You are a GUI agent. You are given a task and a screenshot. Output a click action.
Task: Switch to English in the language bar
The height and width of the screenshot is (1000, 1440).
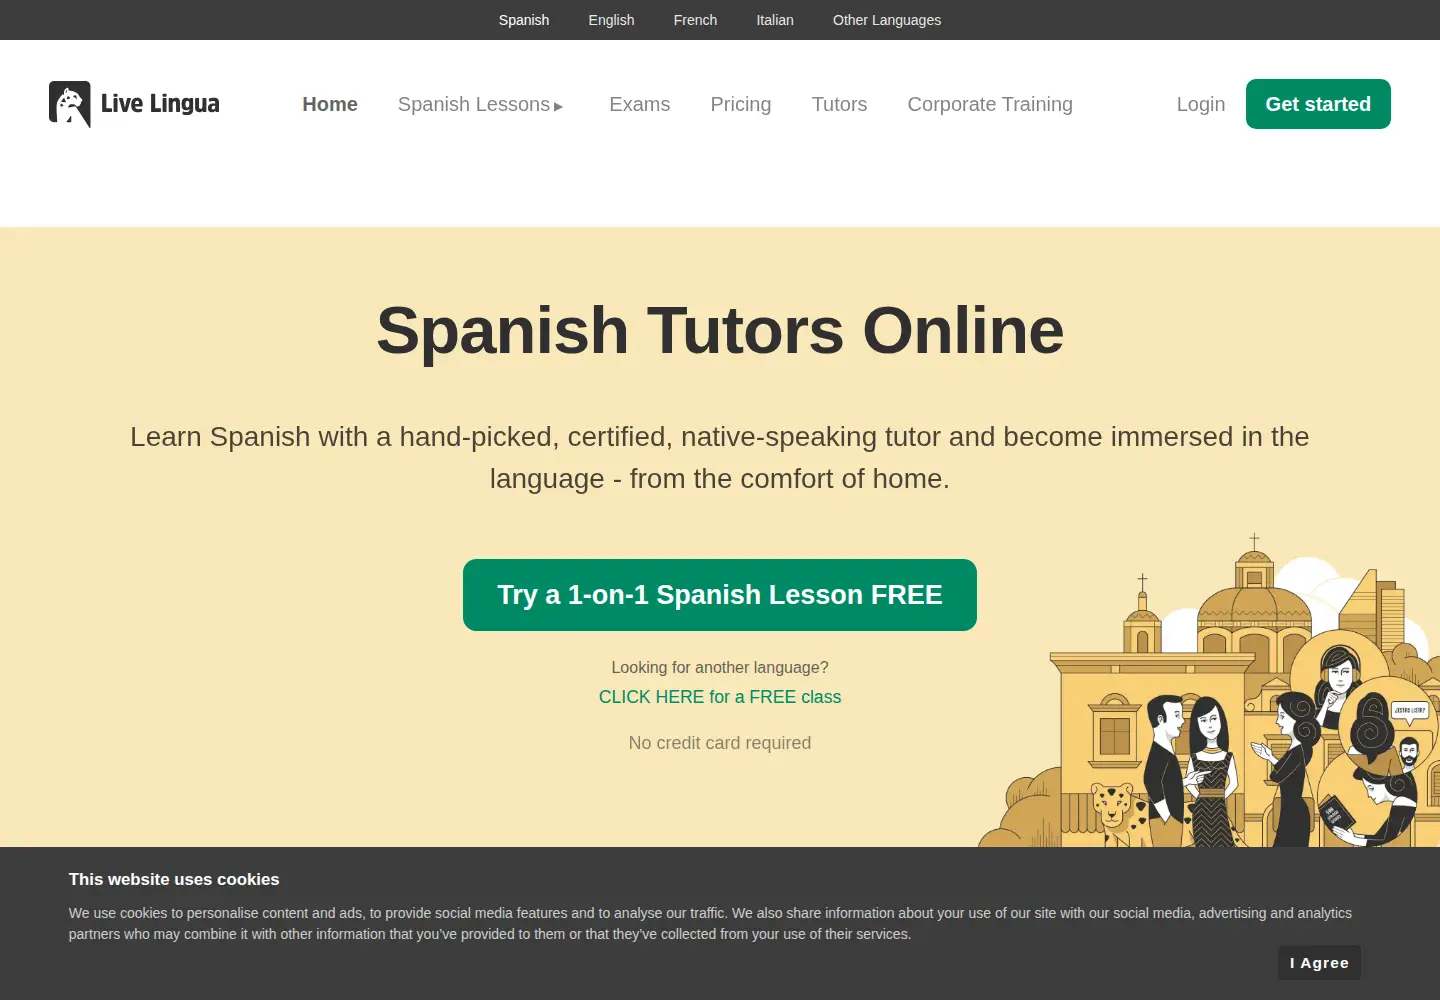pyautogui.click(x=611, y=20)
